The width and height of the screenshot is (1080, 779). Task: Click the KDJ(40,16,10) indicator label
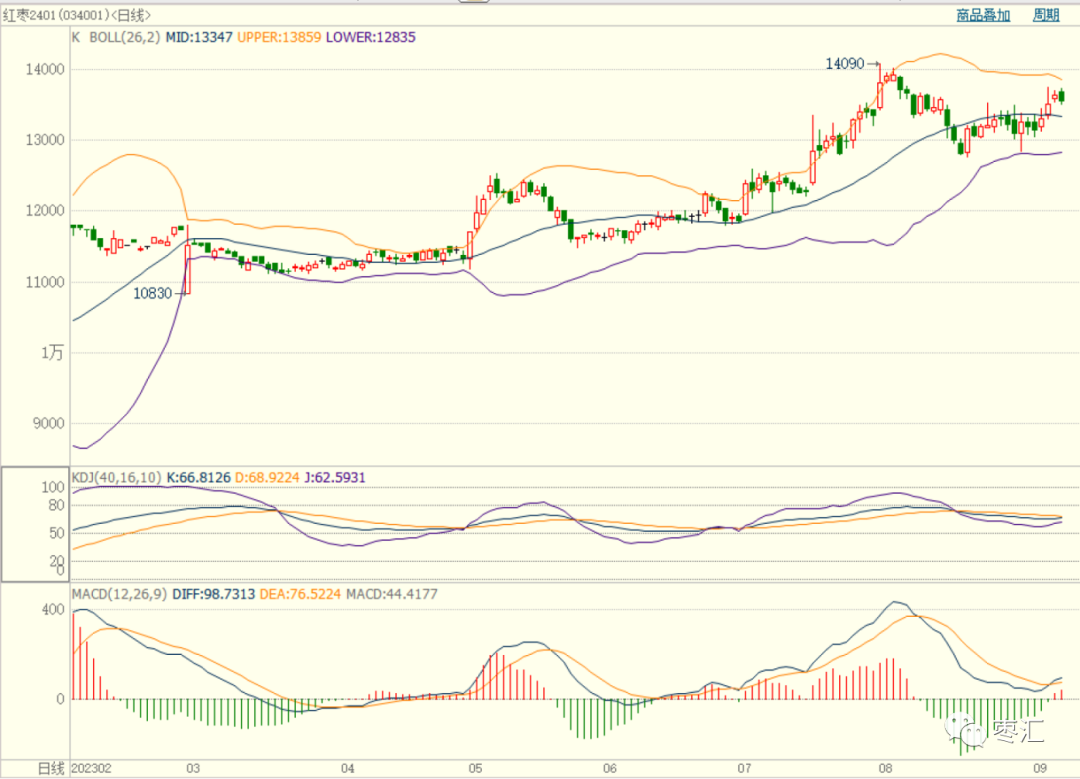(x=116, y=477)
